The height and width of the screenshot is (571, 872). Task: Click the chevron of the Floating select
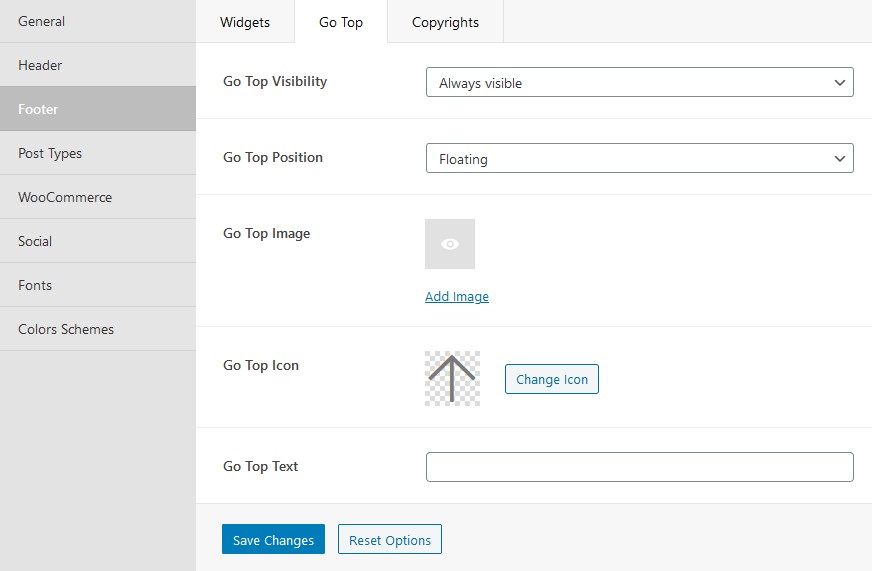point(840,158)
